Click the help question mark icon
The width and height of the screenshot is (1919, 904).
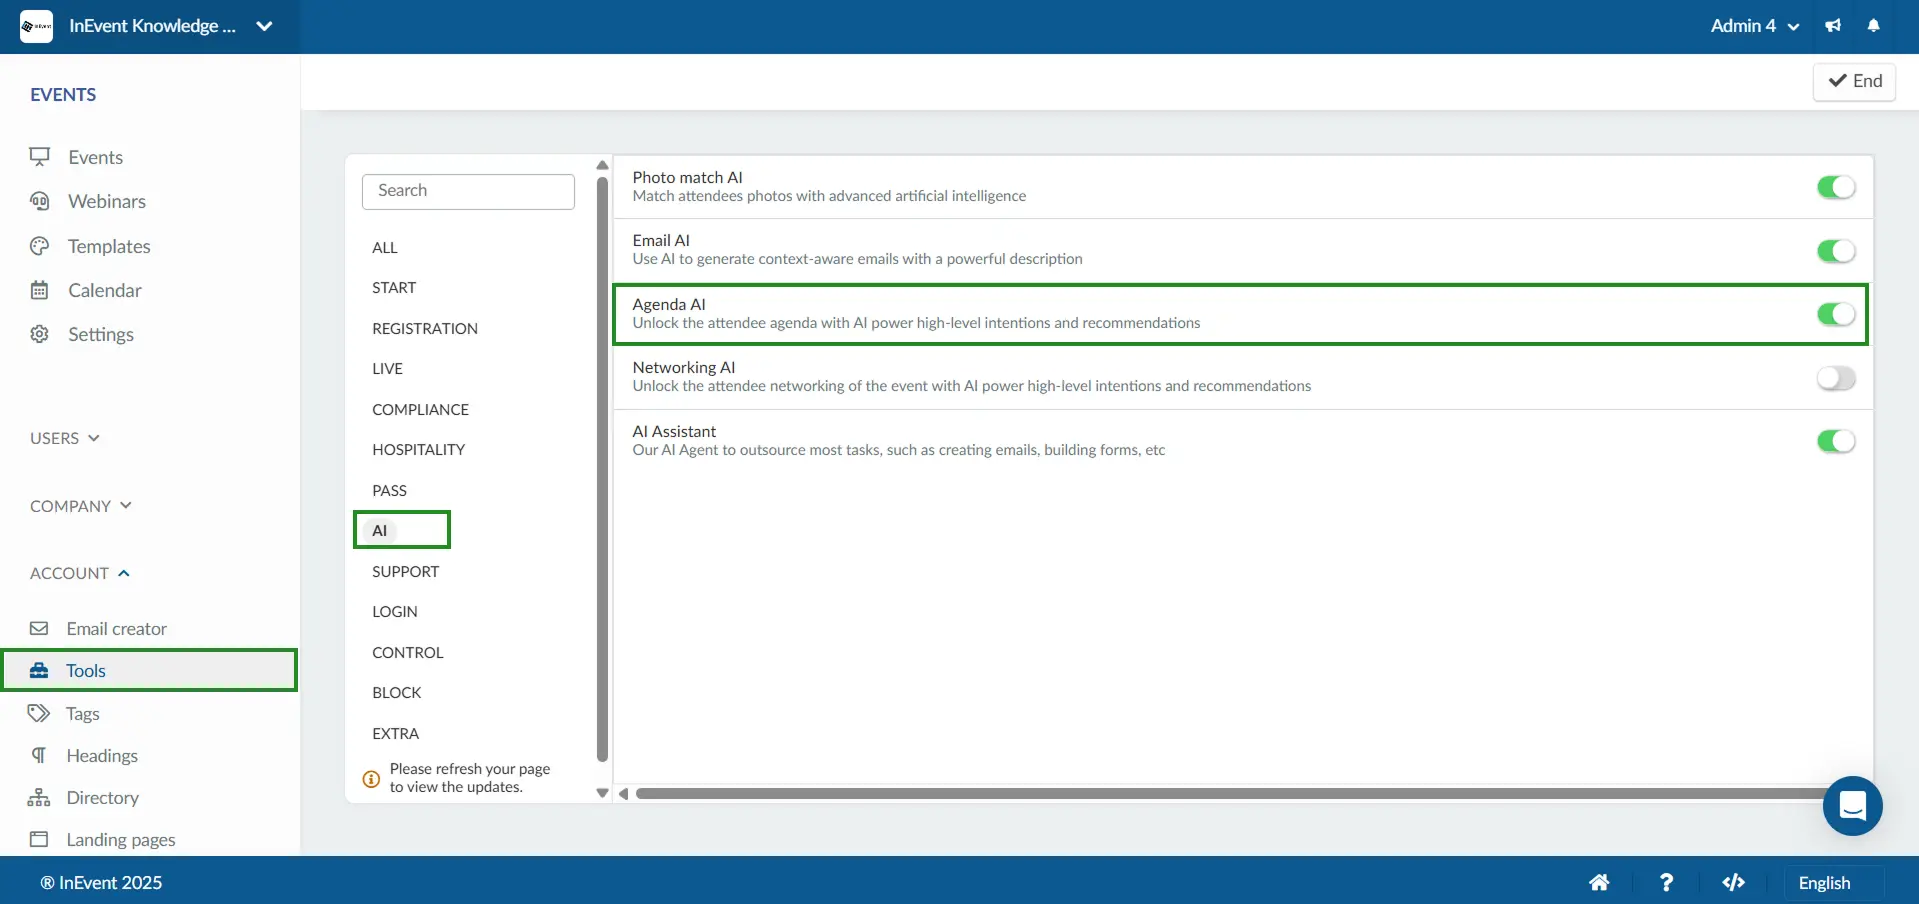pyautogui.click(x=1666, y=883)
